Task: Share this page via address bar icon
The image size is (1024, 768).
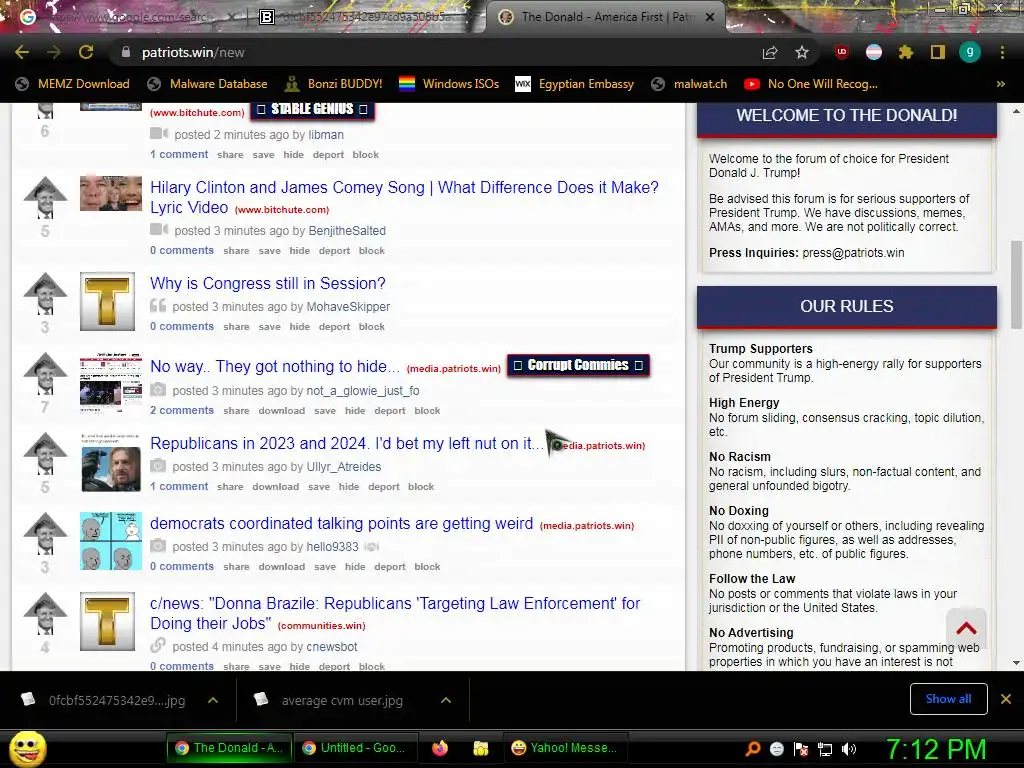Action: (770, 52)
